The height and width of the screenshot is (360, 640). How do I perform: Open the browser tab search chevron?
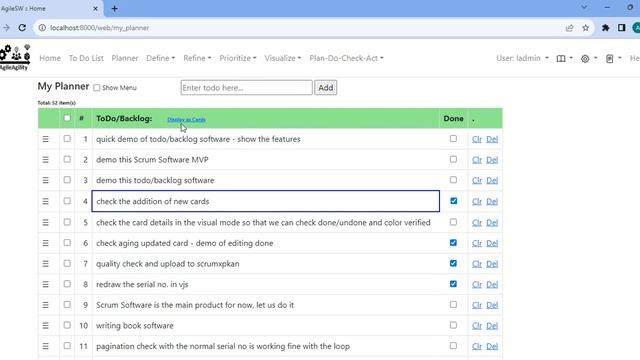pyautogui.click(x=584, y=7)
